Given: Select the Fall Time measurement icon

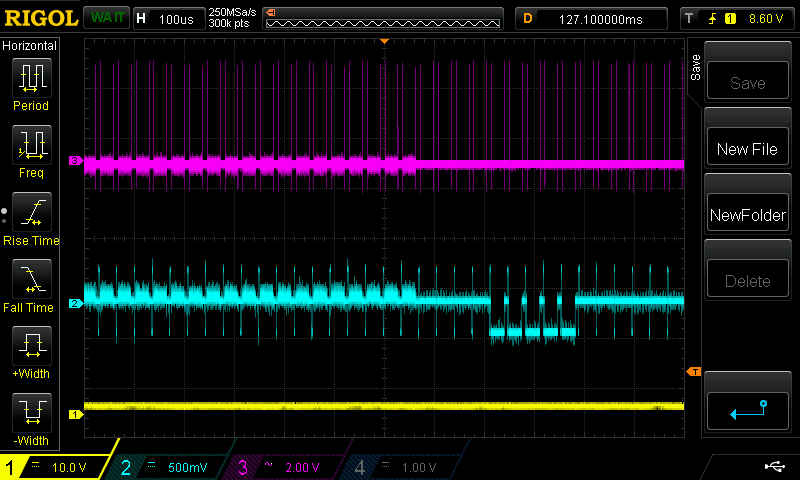Looking at the screenshot, I should pos(32,279).
